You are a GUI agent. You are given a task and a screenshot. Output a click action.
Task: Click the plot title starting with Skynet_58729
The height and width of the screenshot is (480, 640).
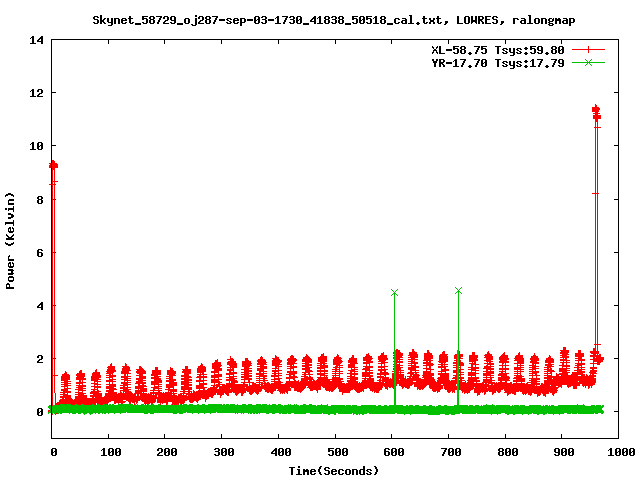click(x=333, y=20)
